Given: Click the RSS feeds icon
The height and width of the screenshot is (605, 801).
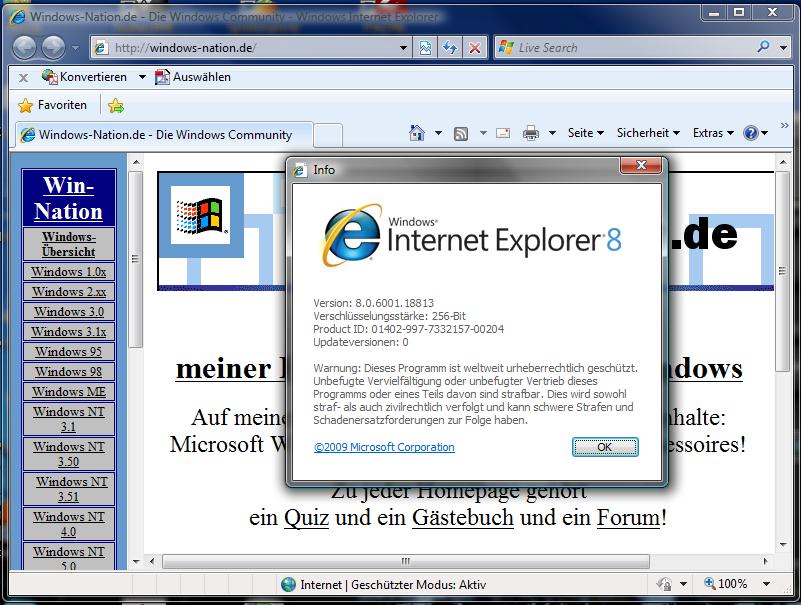Looking at the screenshot, I should coord(461,133).
